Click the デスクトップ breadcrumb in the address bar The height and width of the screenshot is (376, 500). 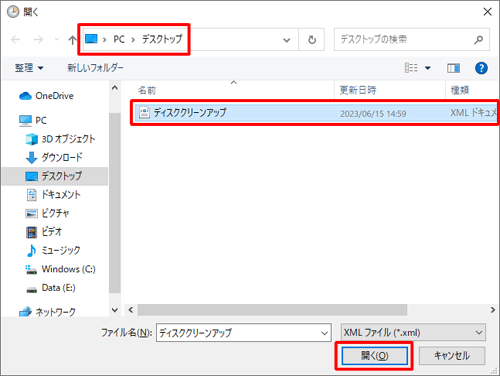point(162,39)
